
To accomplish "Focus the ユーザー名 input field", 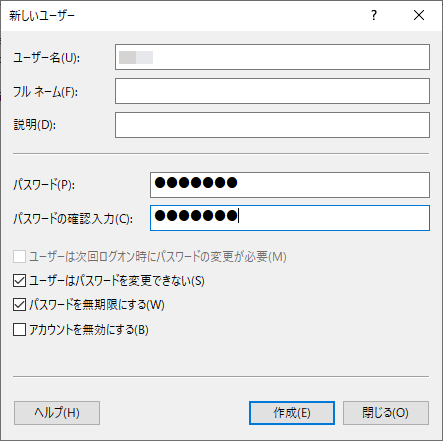I will (272, 57).
